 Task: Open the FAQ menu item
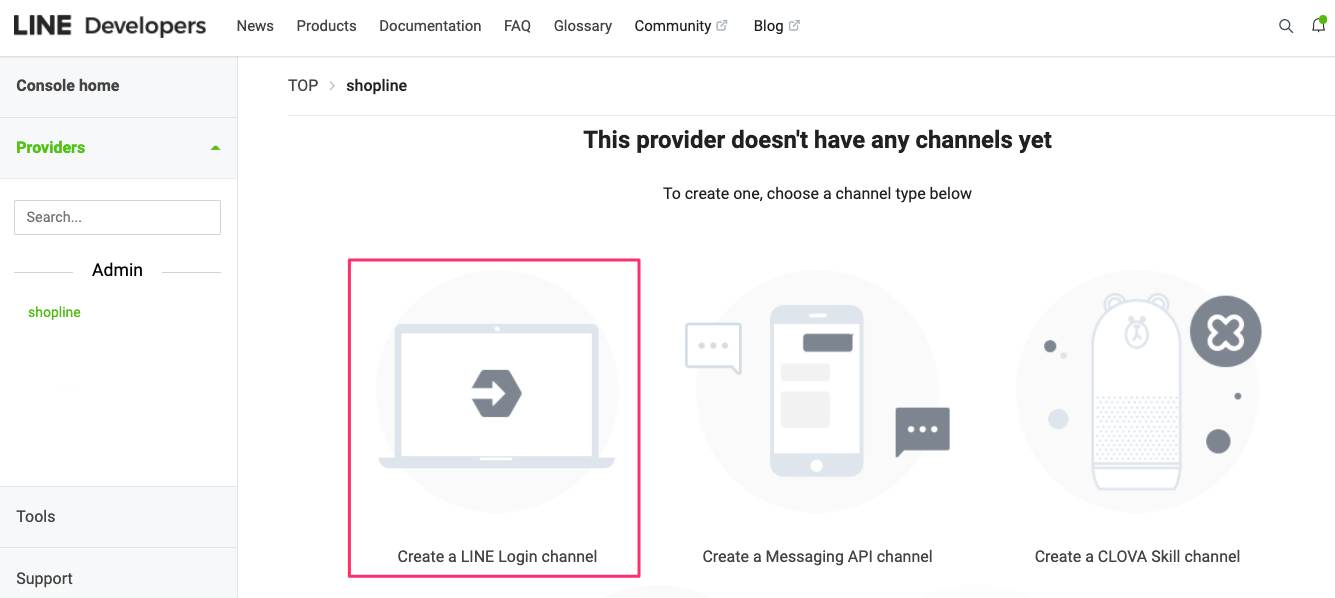(x=517, y=26)
